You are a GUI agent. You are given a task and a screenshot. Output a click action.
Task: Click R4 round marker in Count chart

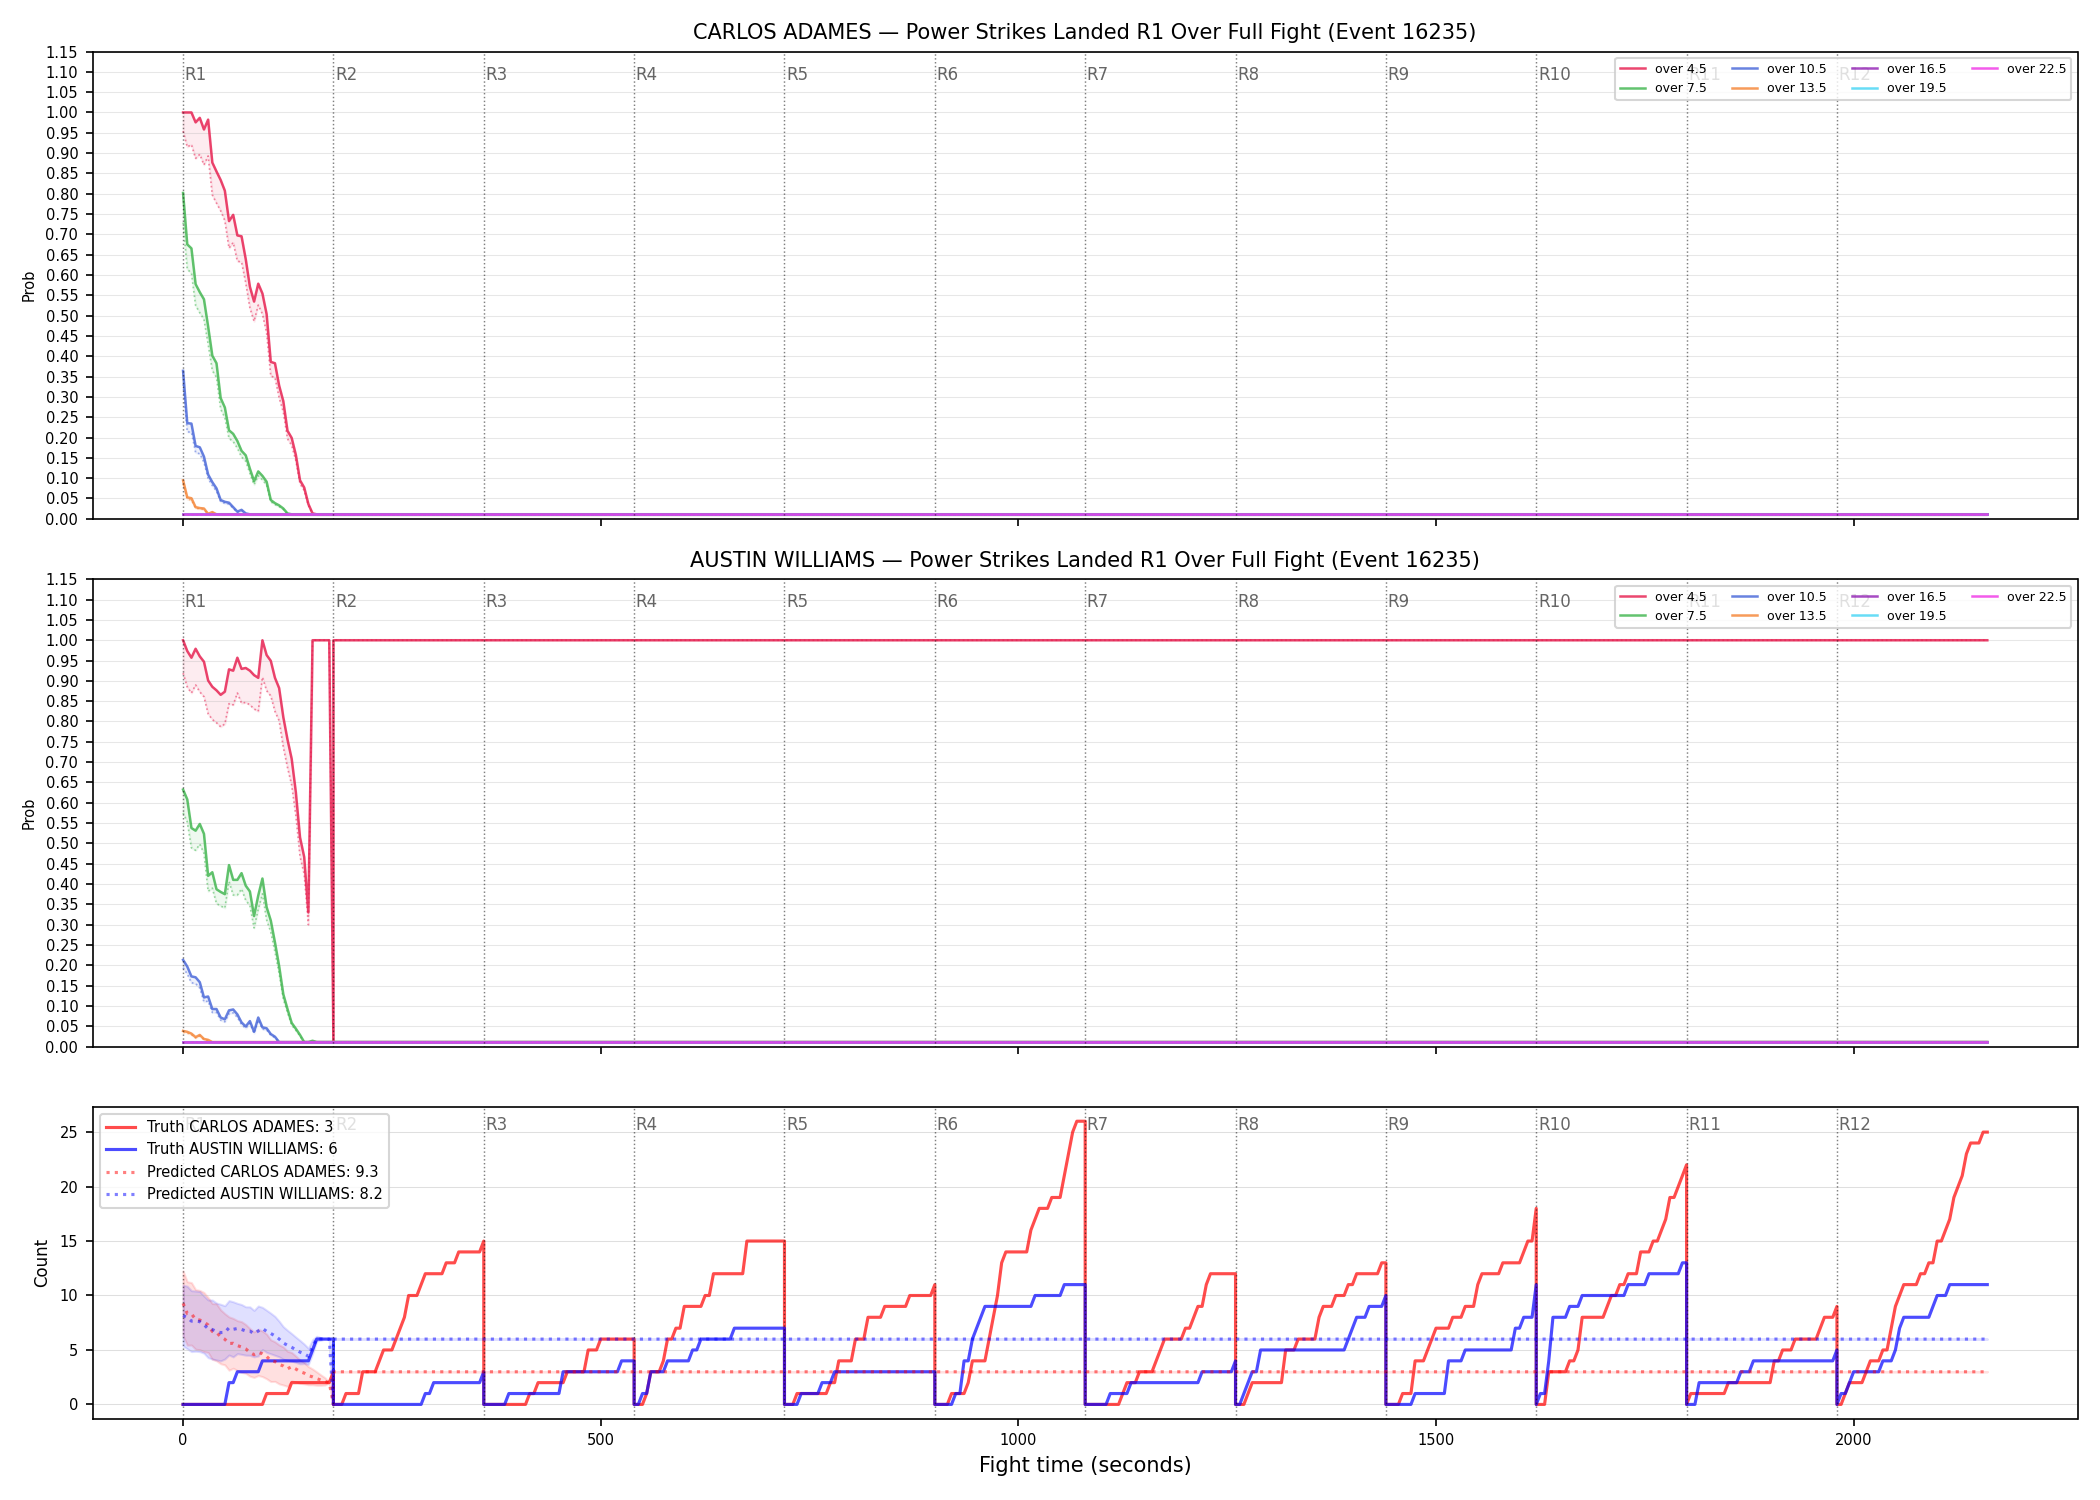coord(646,1124)
